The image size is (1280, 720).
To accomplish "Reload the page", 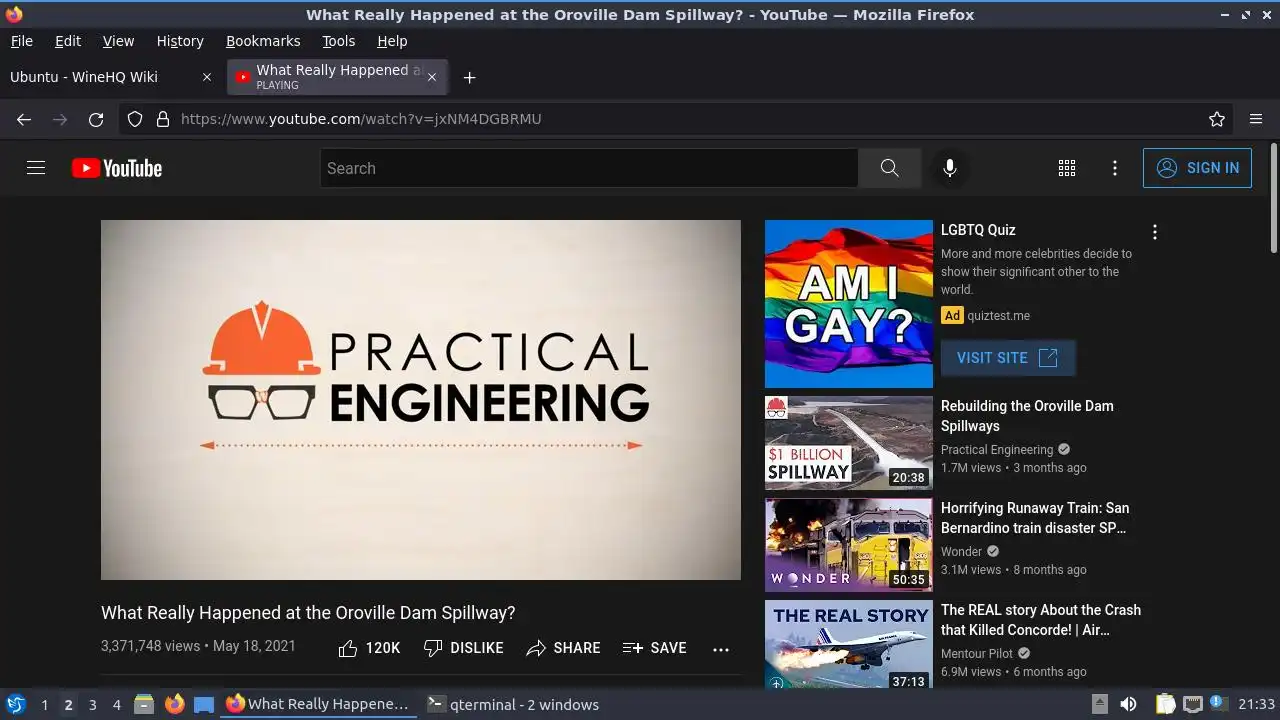I will point(96,119).
